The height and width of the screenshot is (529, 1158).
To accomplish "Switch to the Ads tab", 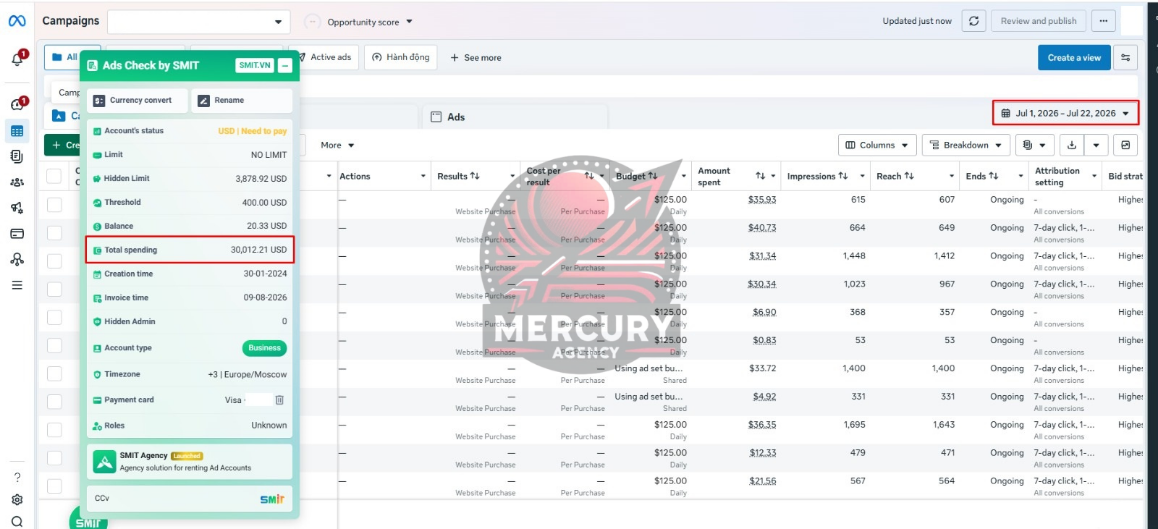I will click(x=515, y=117).
